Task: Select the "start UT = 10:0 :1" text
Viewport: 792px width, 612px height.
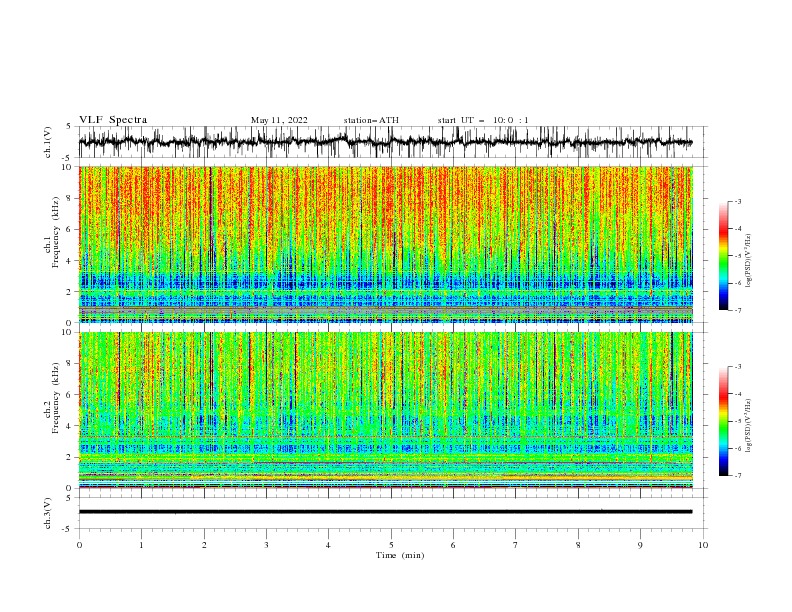Action: coord(483,120)
